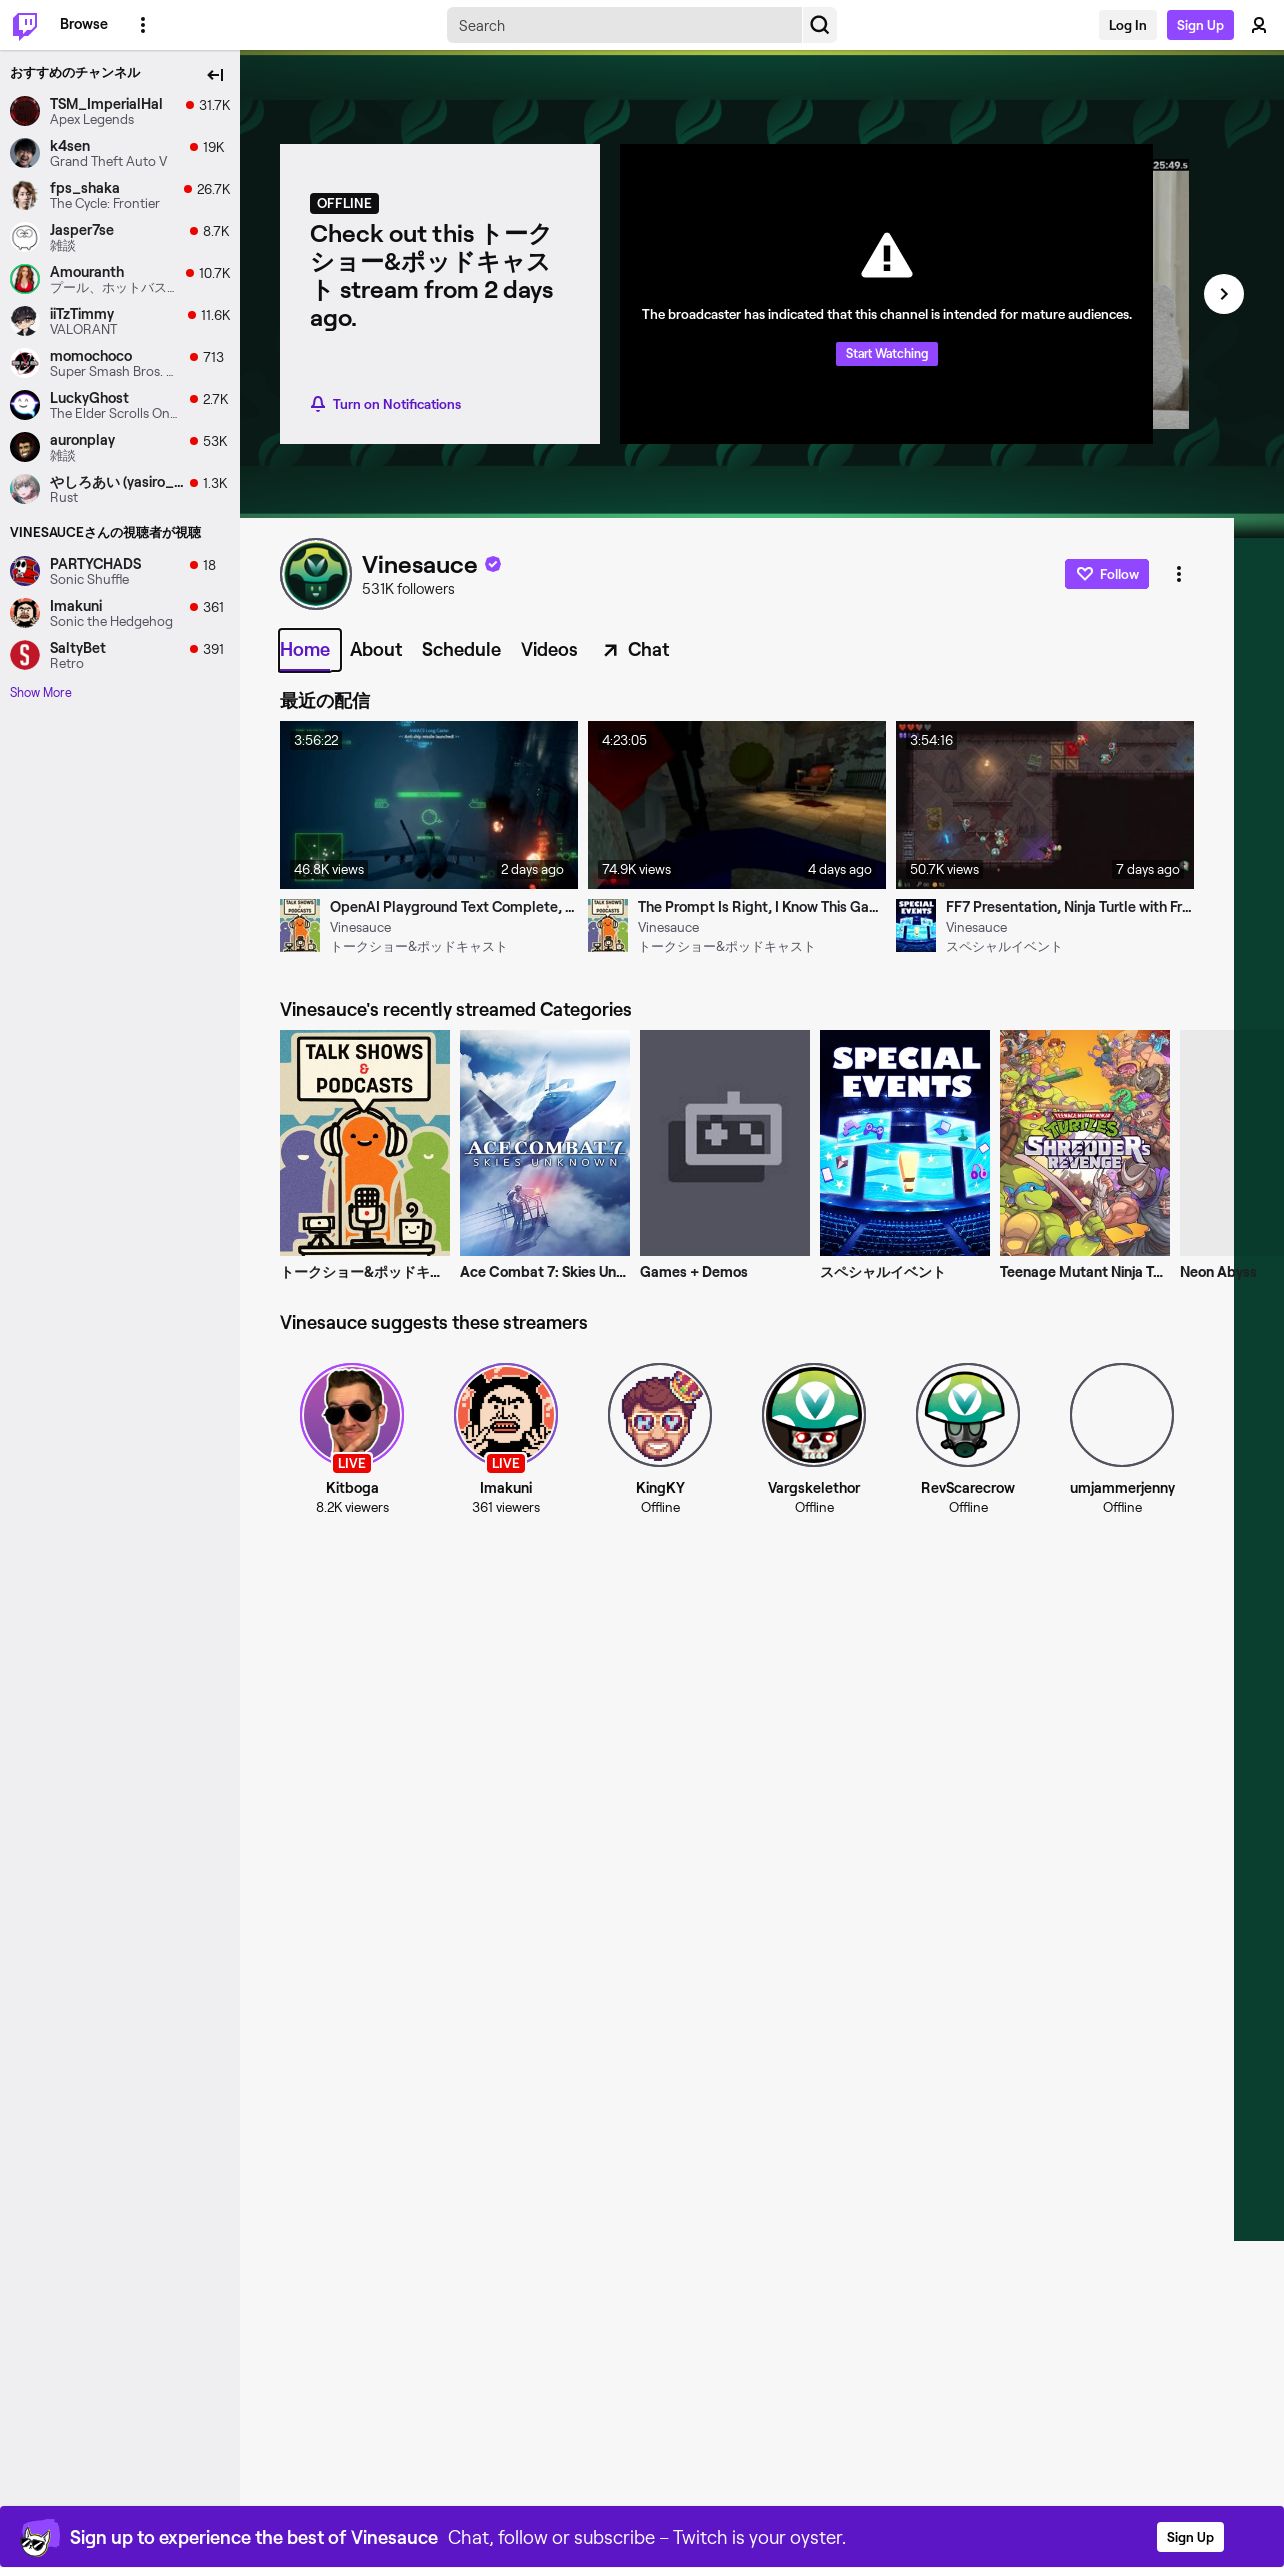This screenshot has height=2568, width=1284.
Task: Click Browse in top navigation
Action: pyautogui.click(x=84, y=24)
